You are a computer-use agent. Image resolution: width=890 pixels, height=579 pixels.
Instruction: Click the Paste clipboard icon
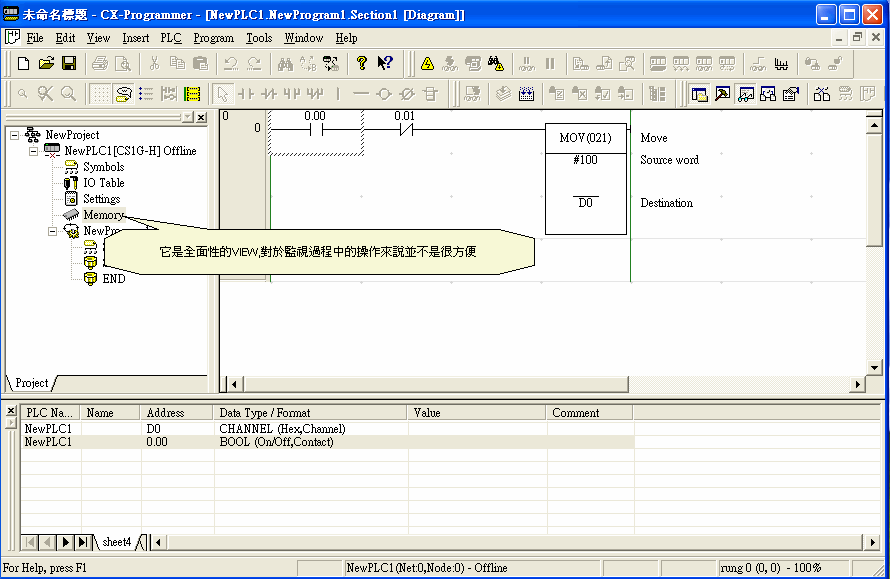point(200,63)
